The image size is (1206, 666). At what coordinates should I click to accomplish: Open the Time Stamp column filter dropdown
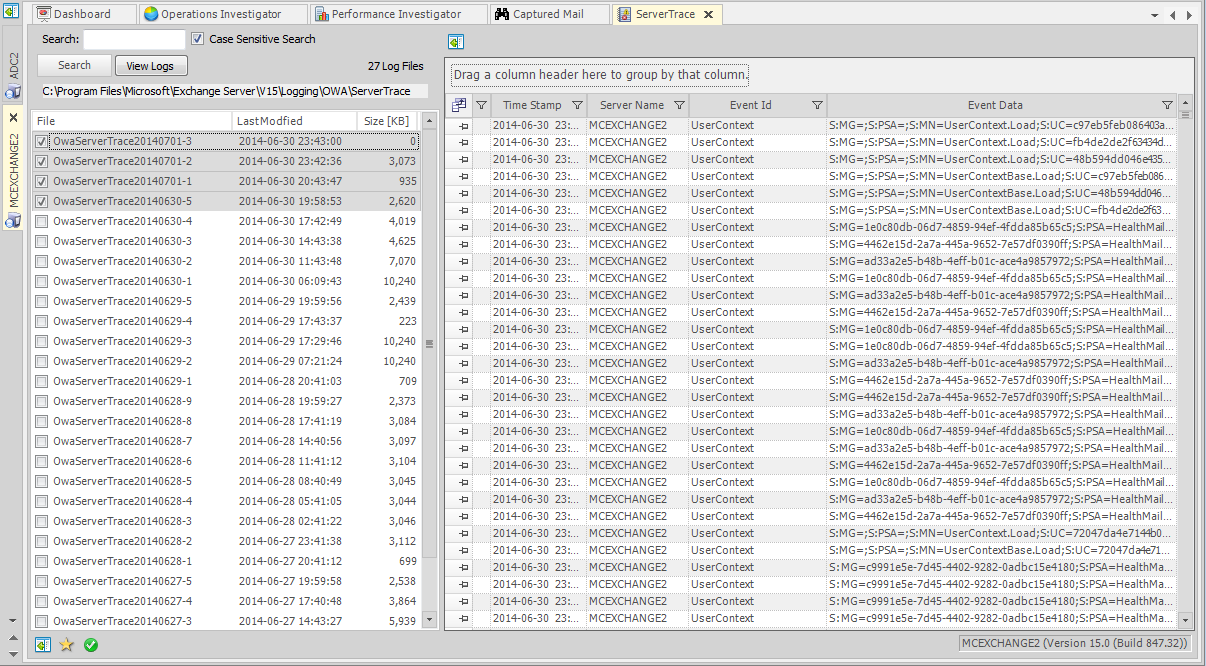pos(577,105)
